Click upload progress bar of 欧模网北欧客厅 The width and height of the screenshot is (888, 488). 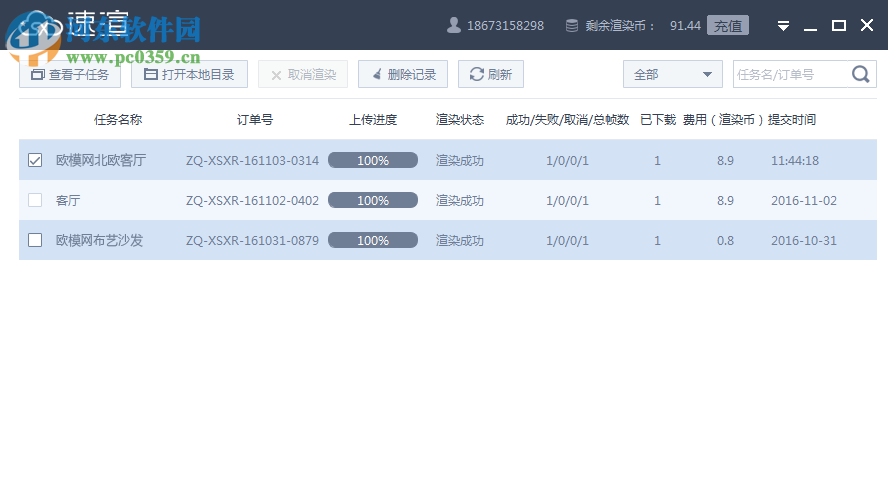373,160
